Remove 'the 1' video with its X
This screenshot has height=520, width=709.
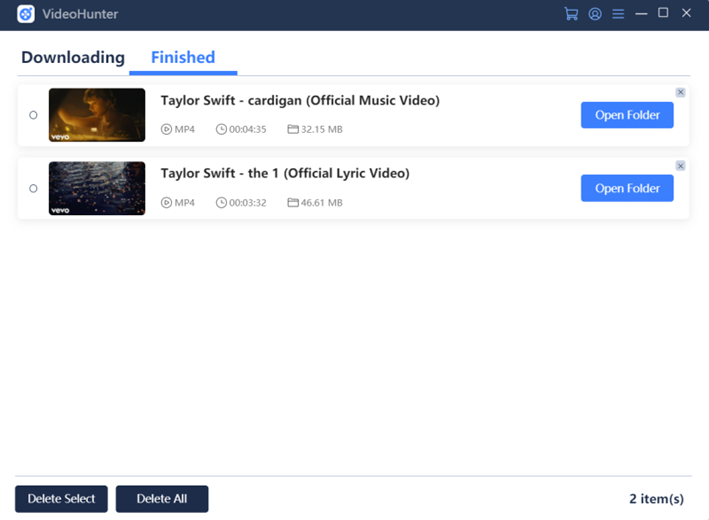coord(680,166)
